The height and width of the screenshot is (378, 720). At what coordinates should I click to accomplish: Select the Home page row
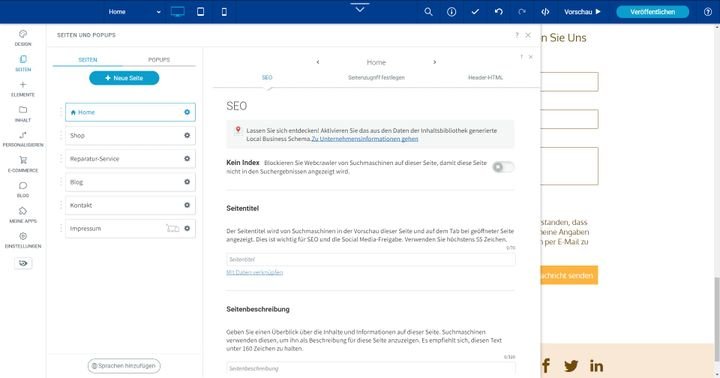coord(130,112)
